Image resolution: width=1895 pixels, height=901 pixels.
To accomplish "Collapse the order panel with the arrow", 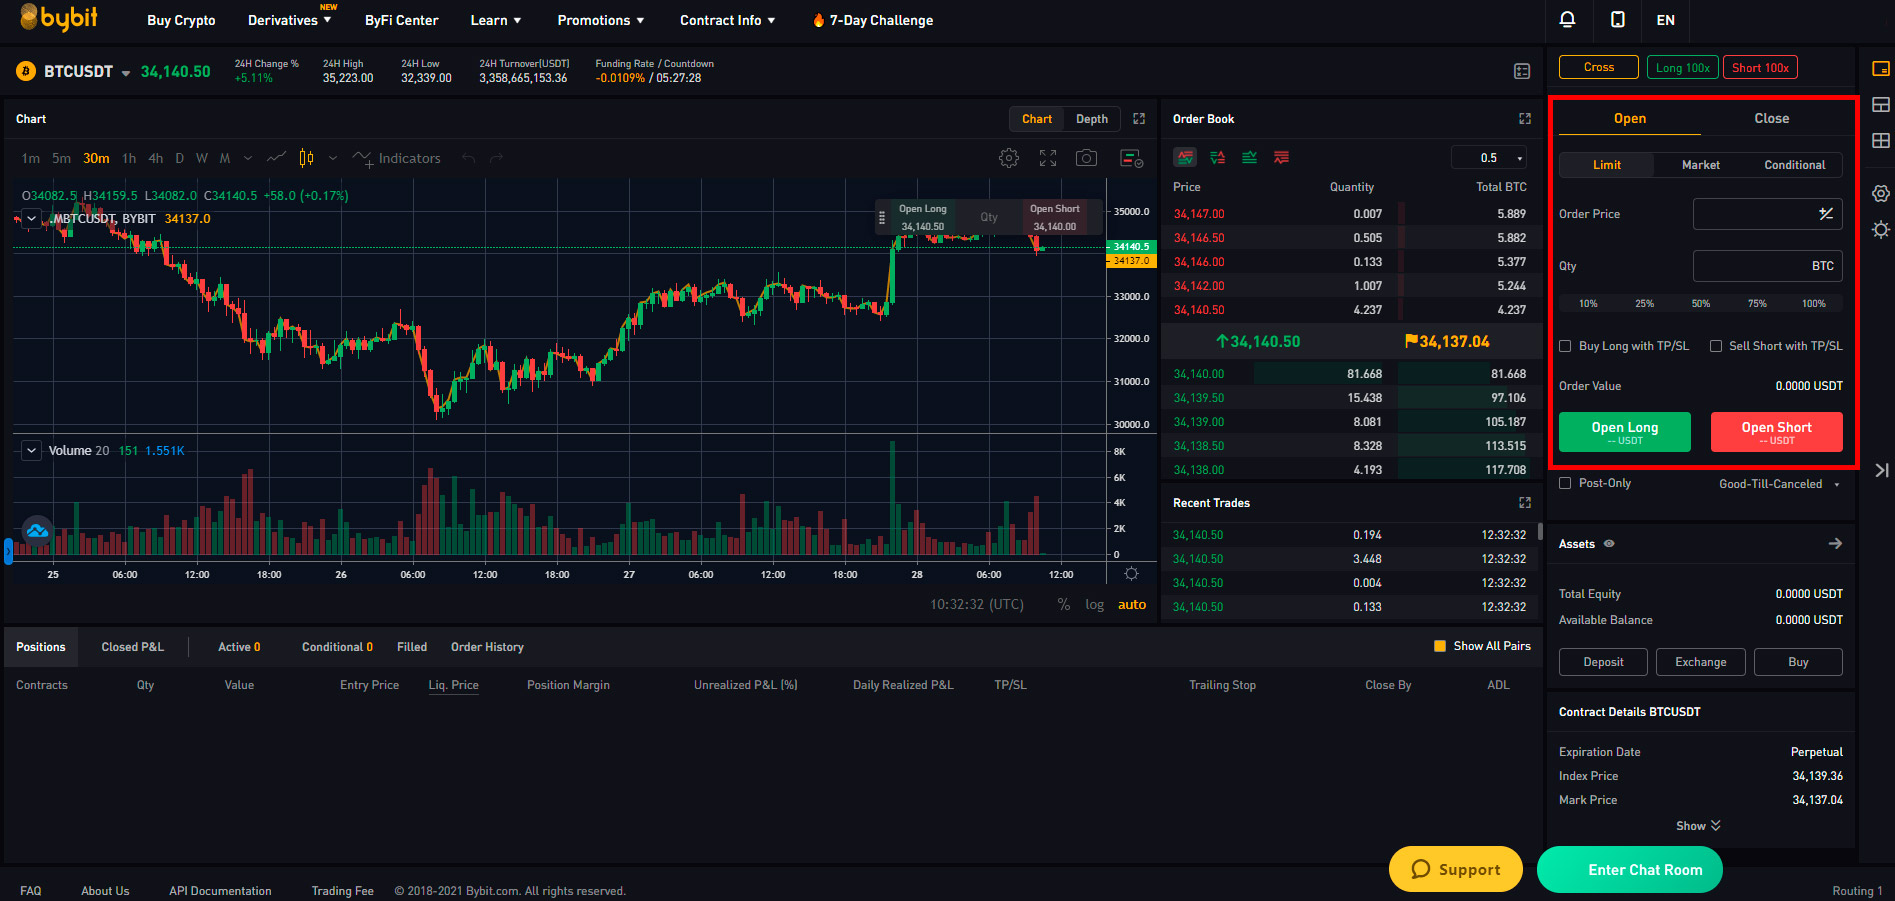I will click(x=1881, y=470).
